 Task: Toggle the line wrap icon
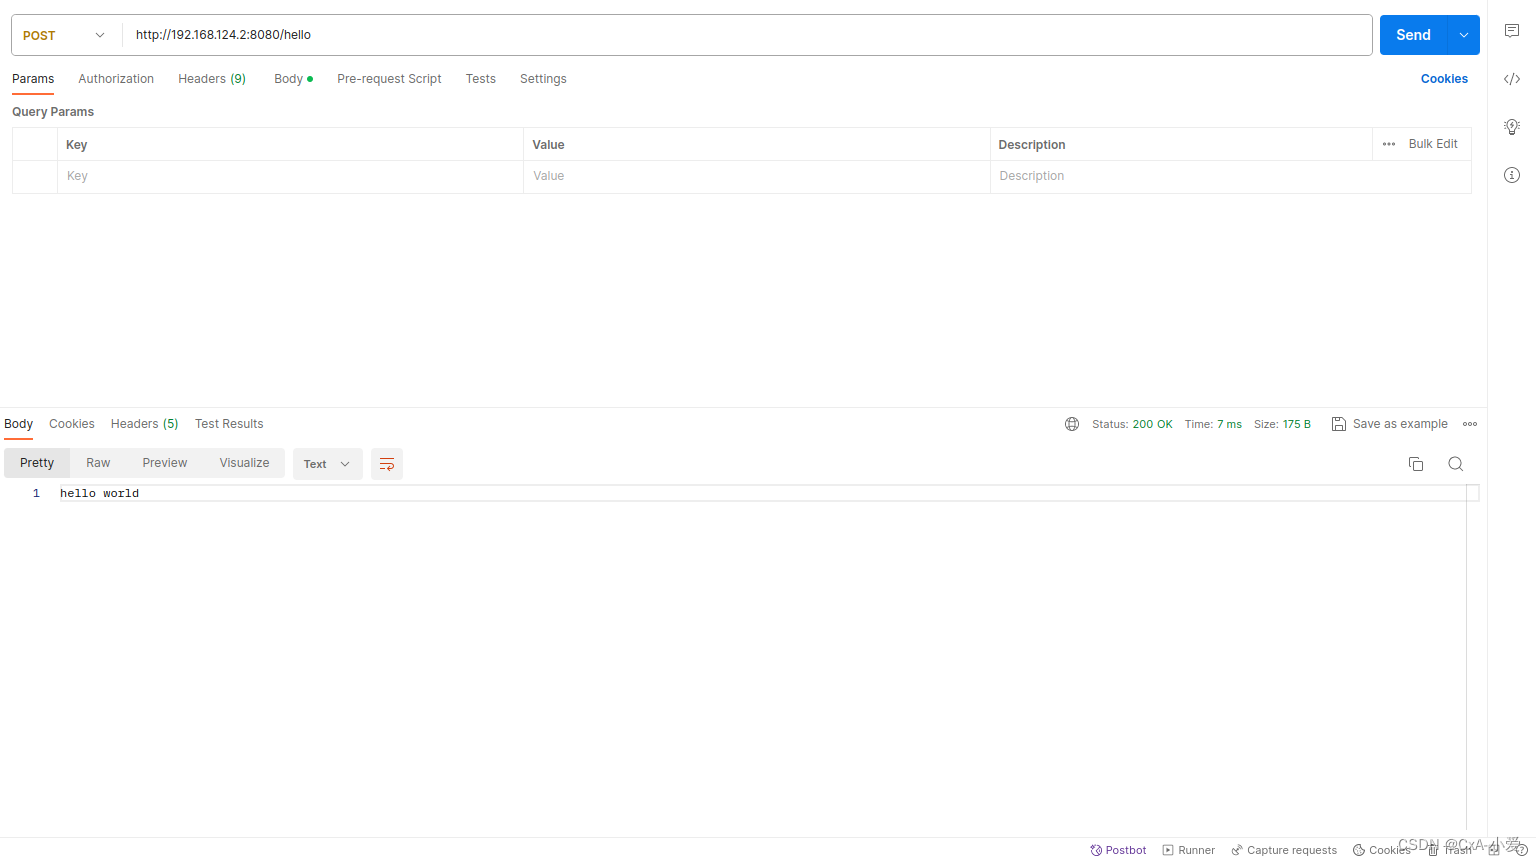(387, 464)
